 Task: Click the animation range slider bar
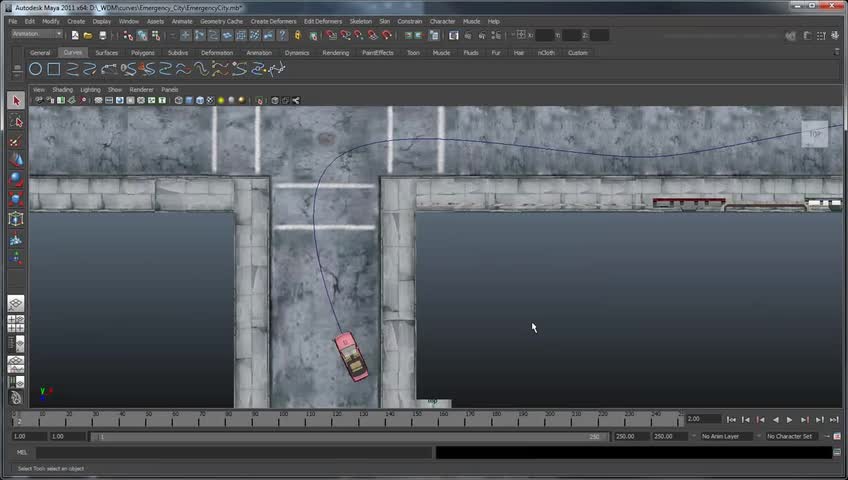[350, 436]
